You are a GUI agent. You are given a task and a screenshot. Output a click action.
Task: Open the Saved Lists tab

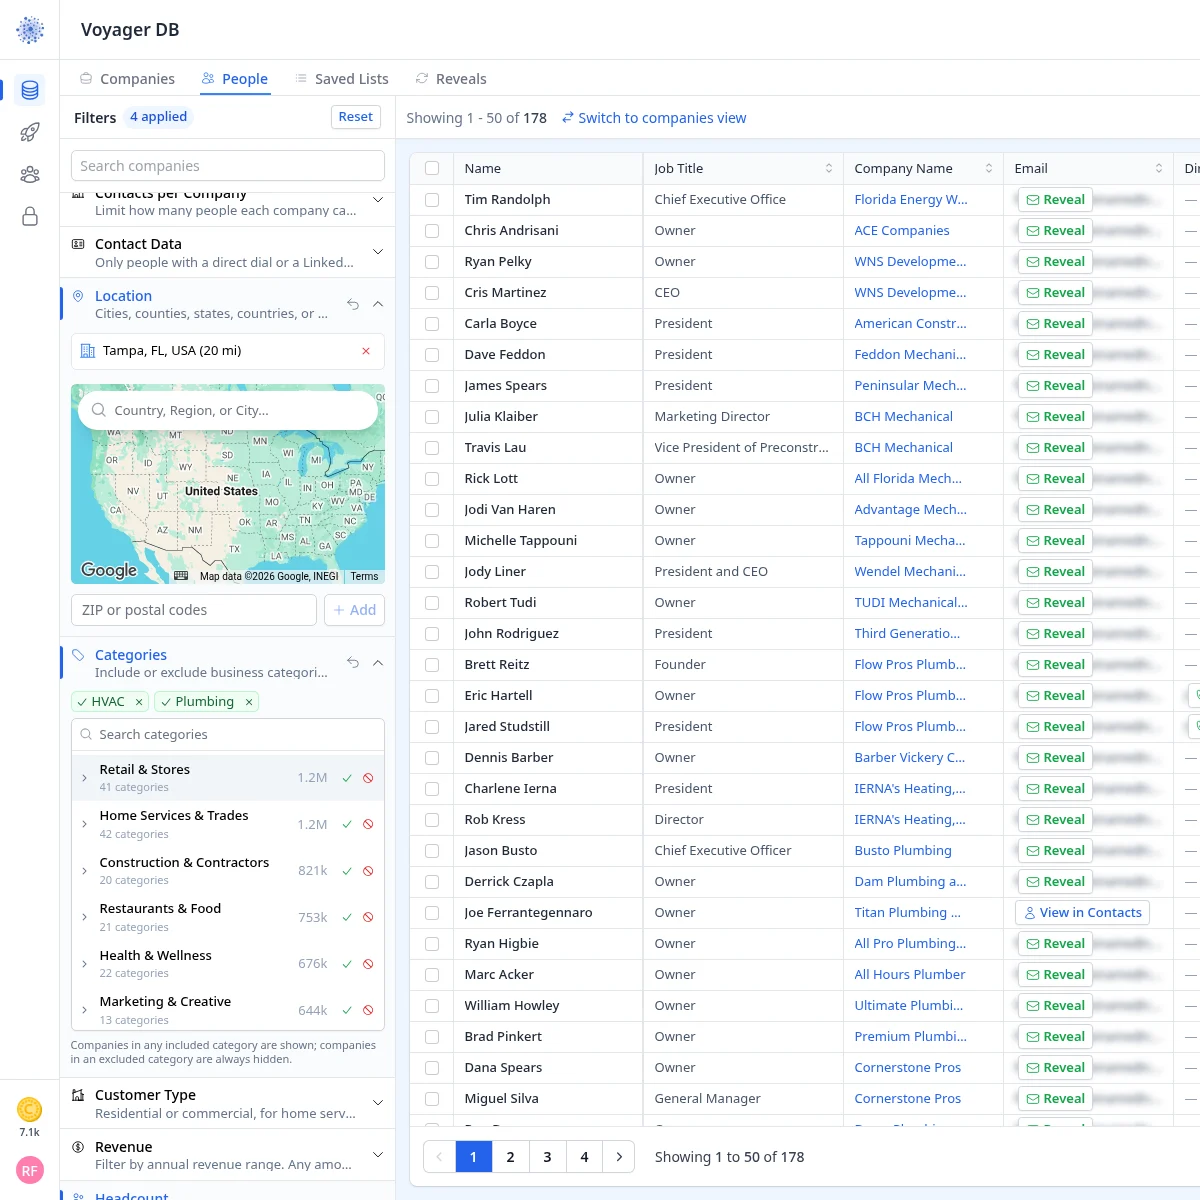(341, 79)
